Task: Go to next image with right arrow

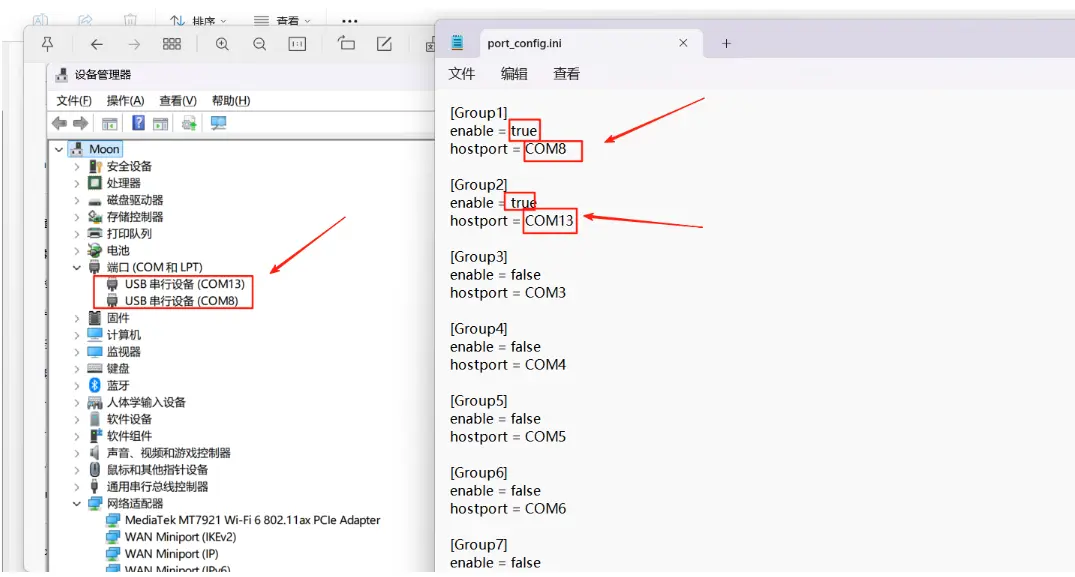Action: pos(134,45)
